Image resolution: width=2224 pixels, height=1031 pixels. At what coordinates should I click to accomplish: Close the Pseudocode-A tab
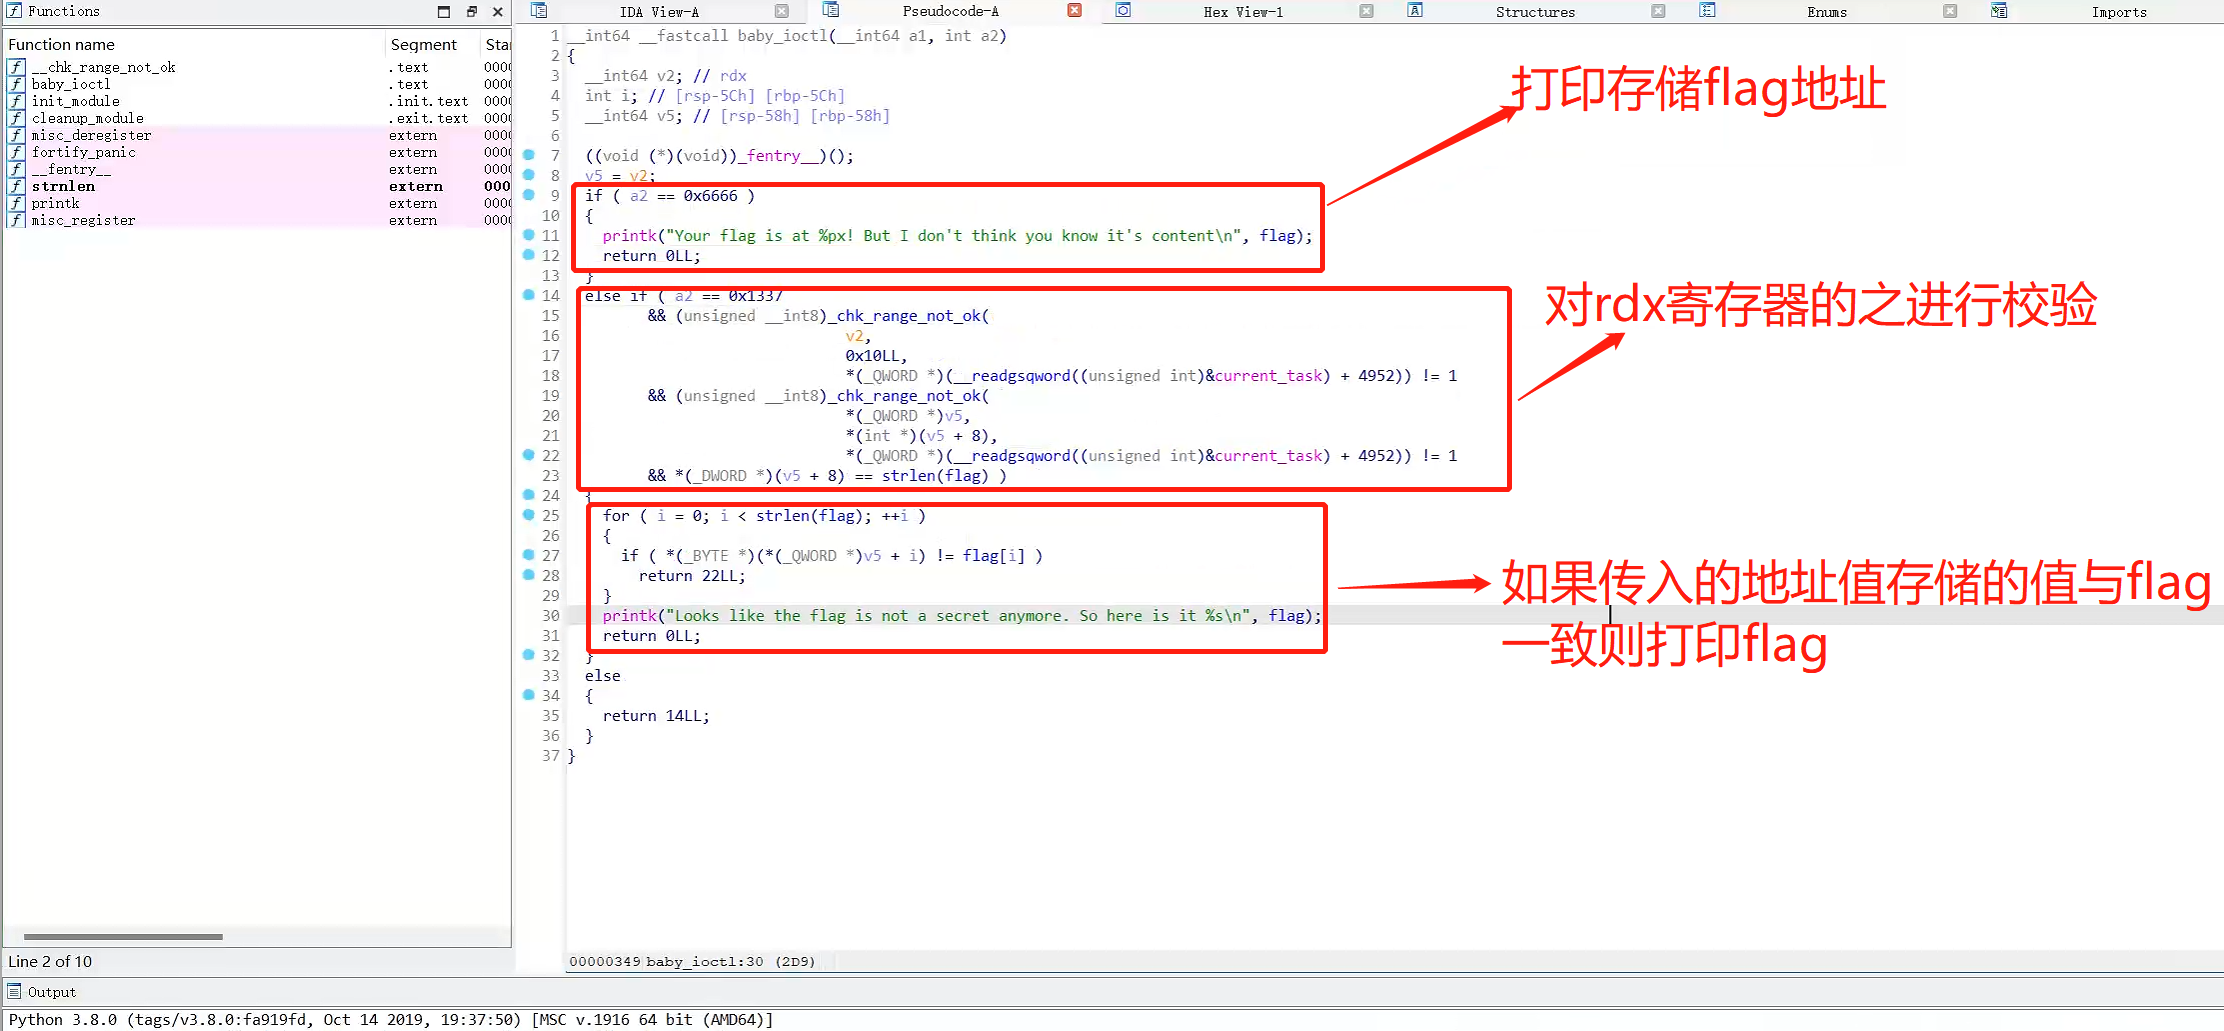(1074, 10)
